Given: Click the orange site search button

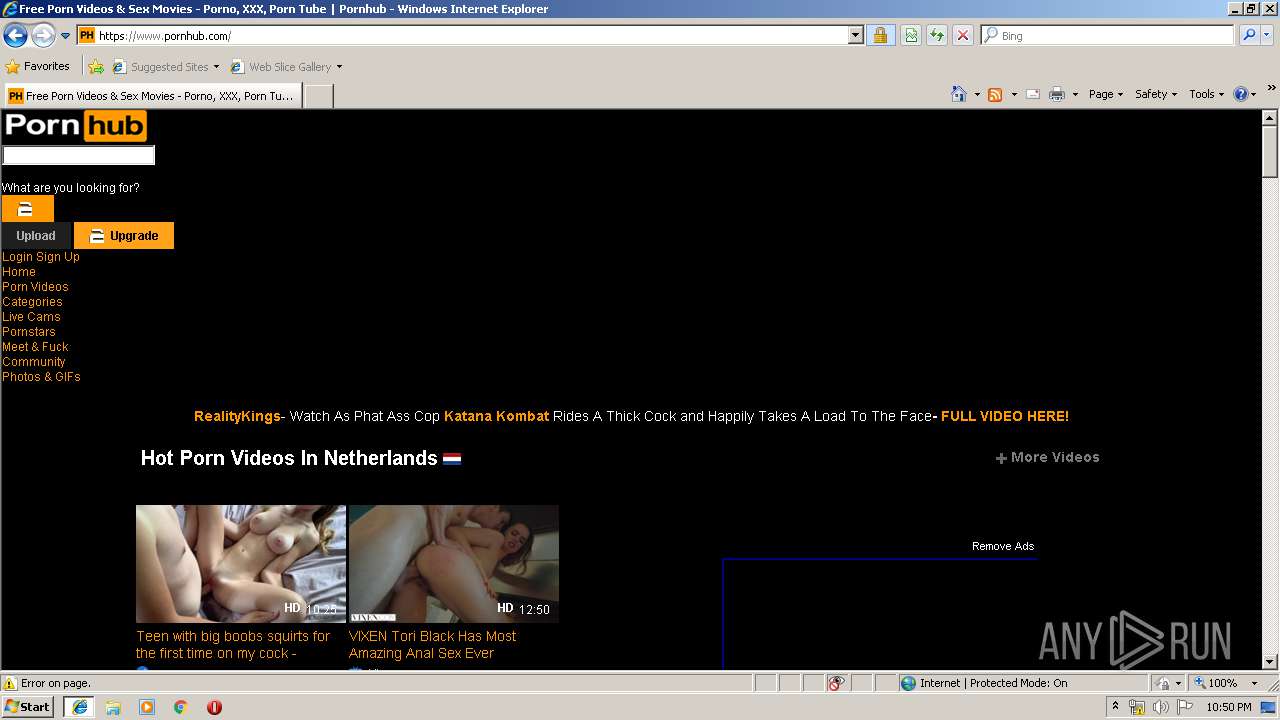Looking at the screenshot, I should pyautogui.click(x=27, y=209).
